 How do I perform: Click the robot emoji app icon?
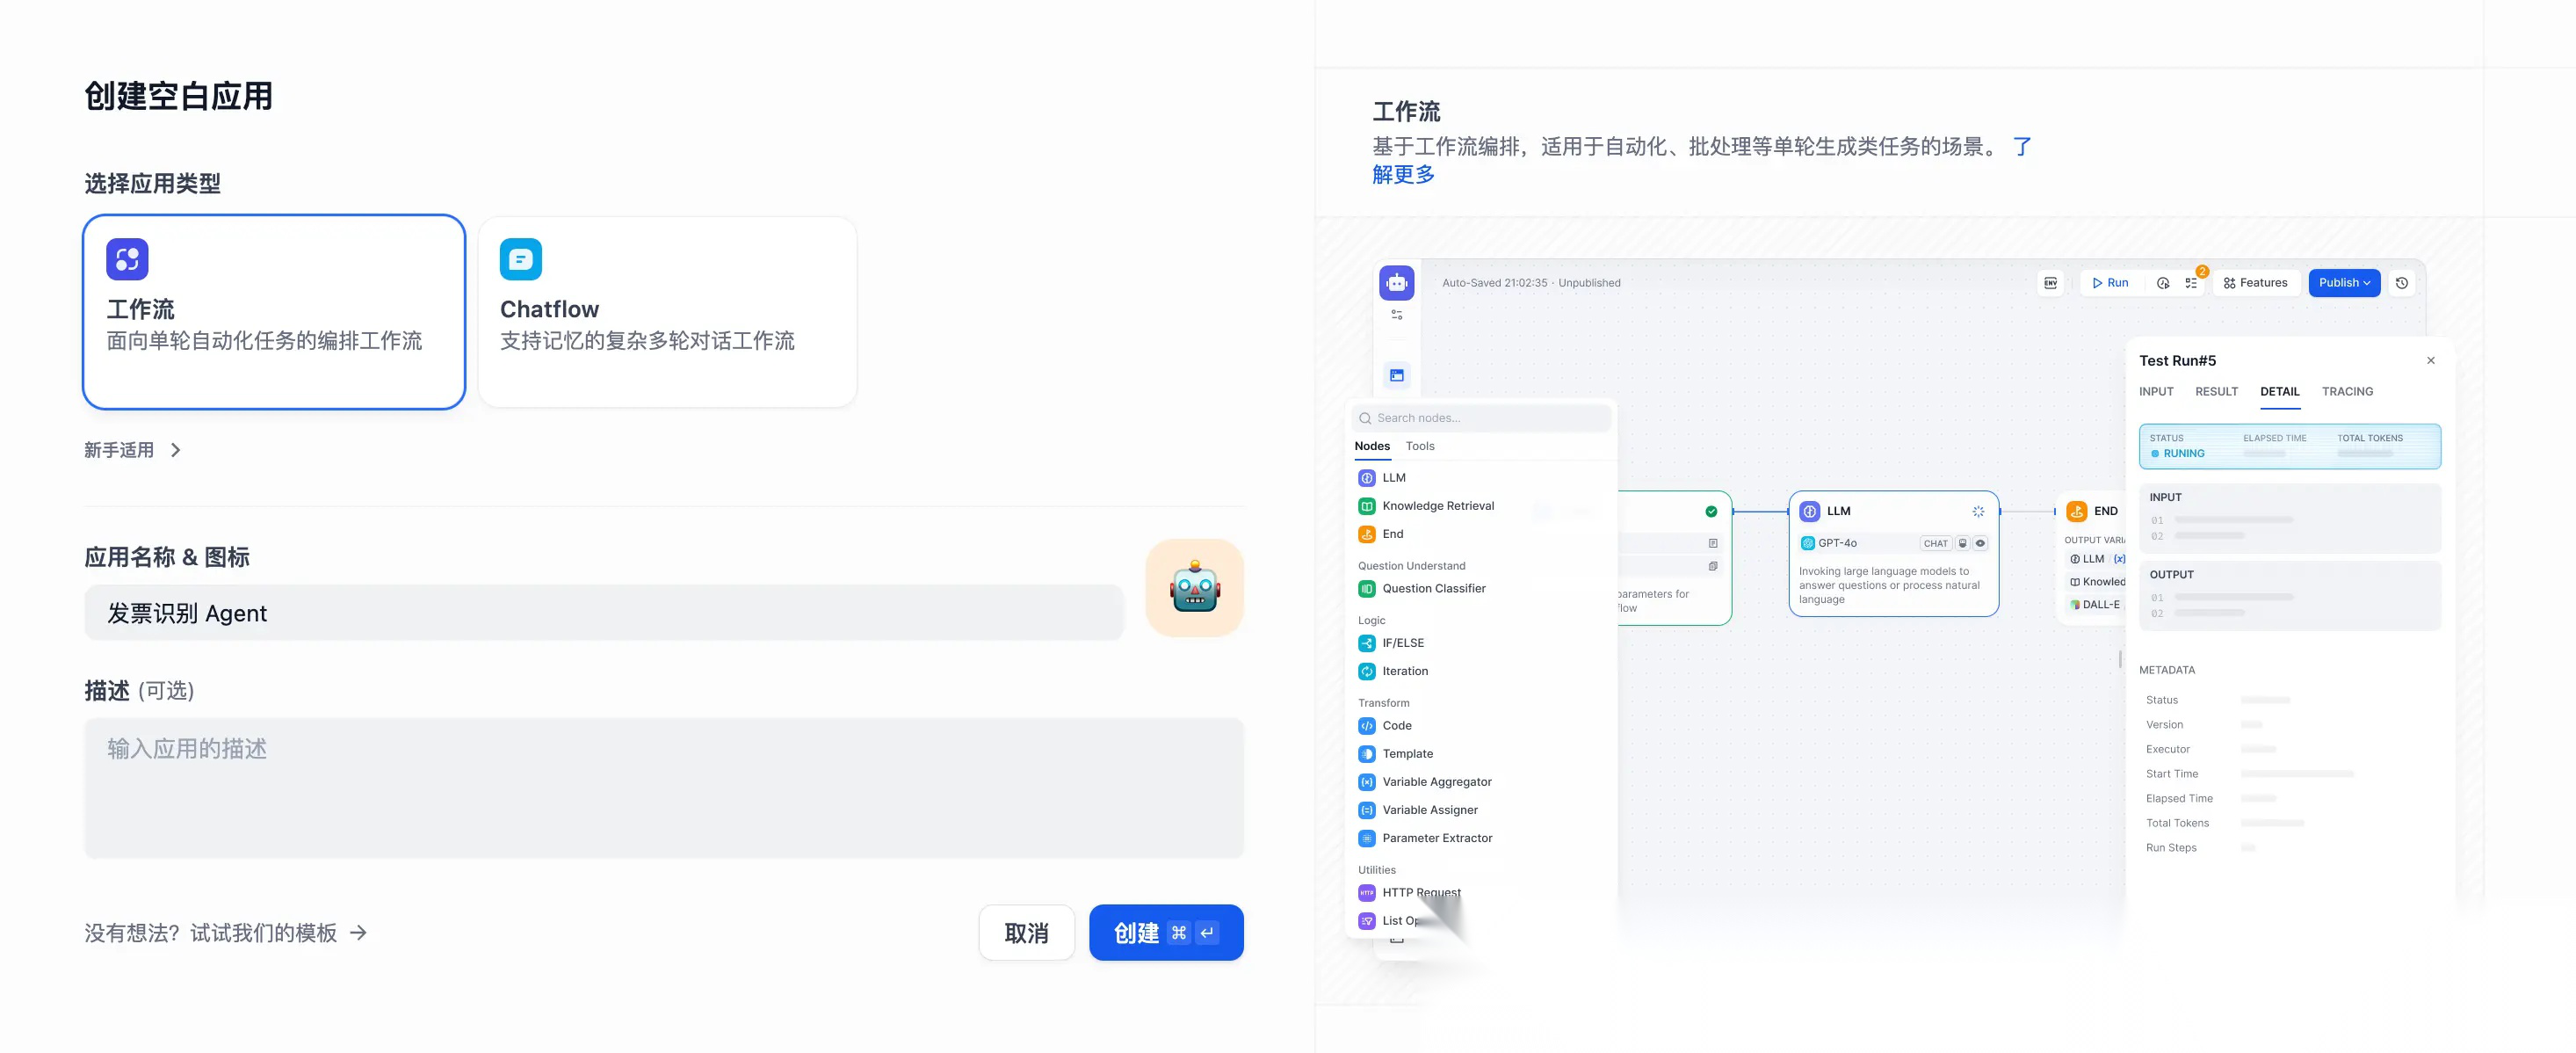(x=1194, y=587)
